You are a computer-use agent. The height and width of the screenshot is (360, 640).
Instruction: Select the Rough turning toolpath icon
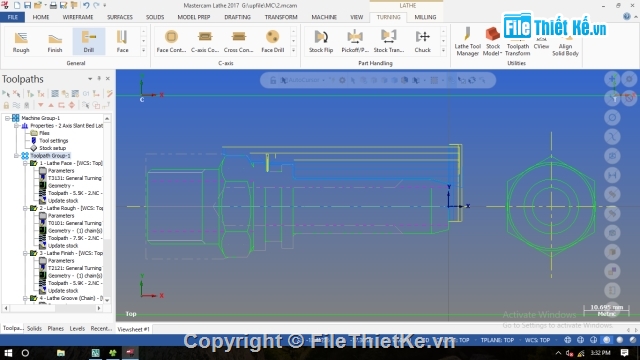[21, 42]
